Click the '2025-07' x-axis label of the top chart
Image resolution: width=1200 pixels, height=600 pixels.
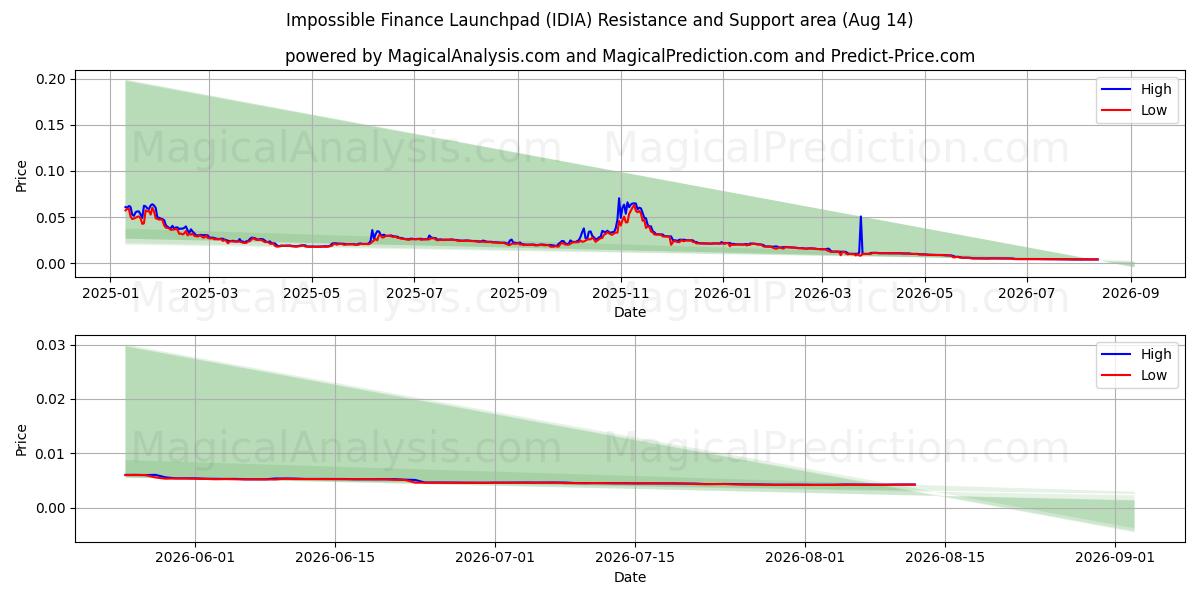tap(414, 293)
